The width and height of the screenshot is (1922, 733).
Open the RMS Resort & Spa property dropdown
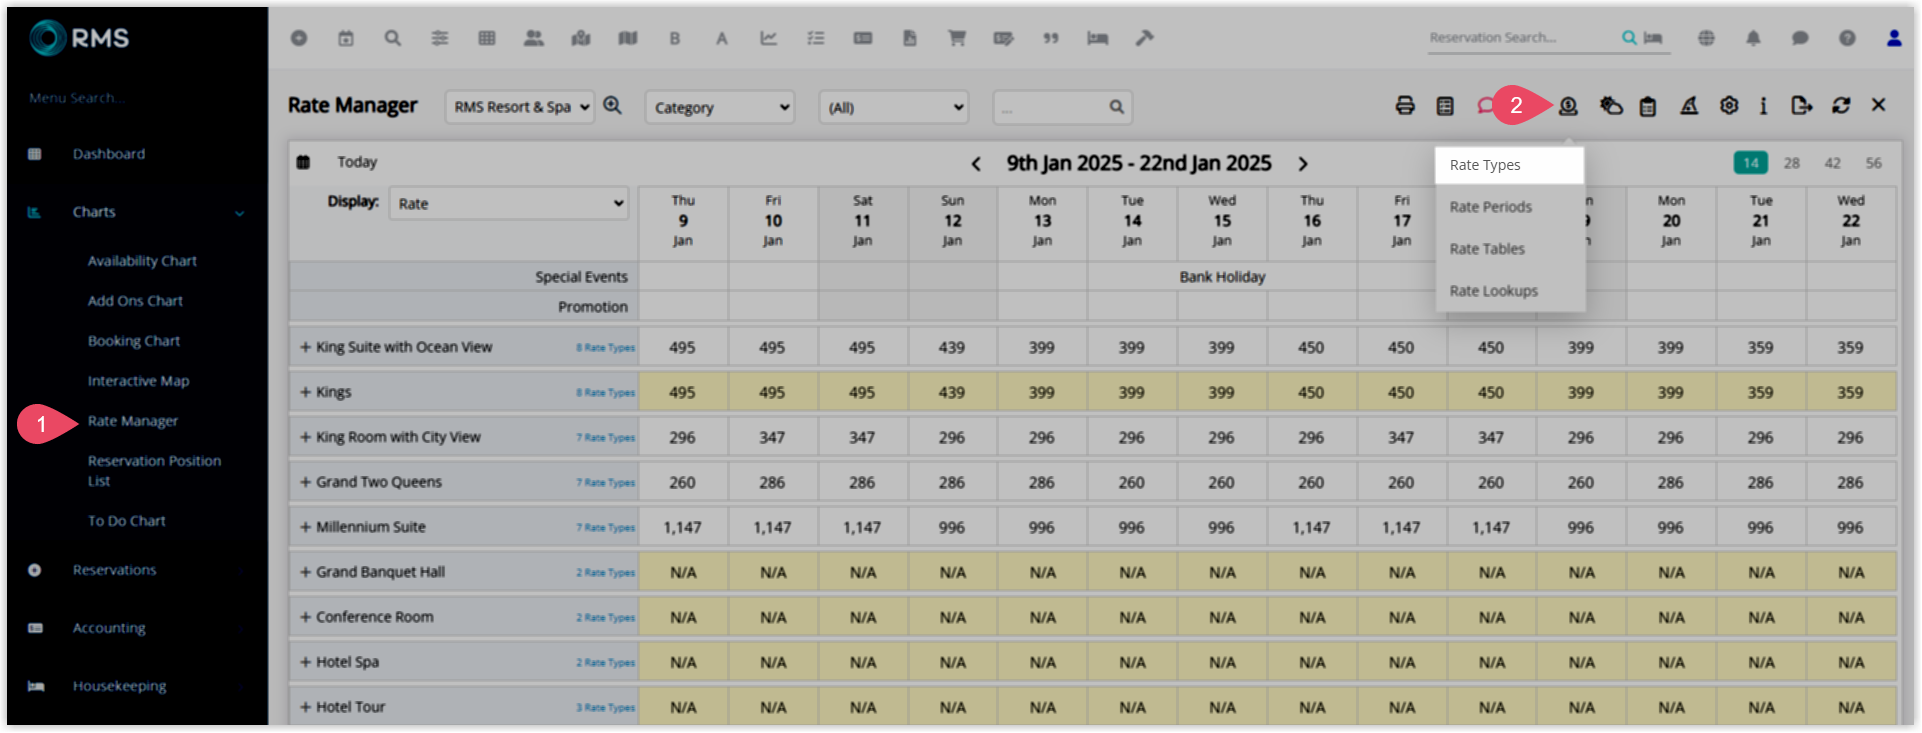[x=520, y=107]
